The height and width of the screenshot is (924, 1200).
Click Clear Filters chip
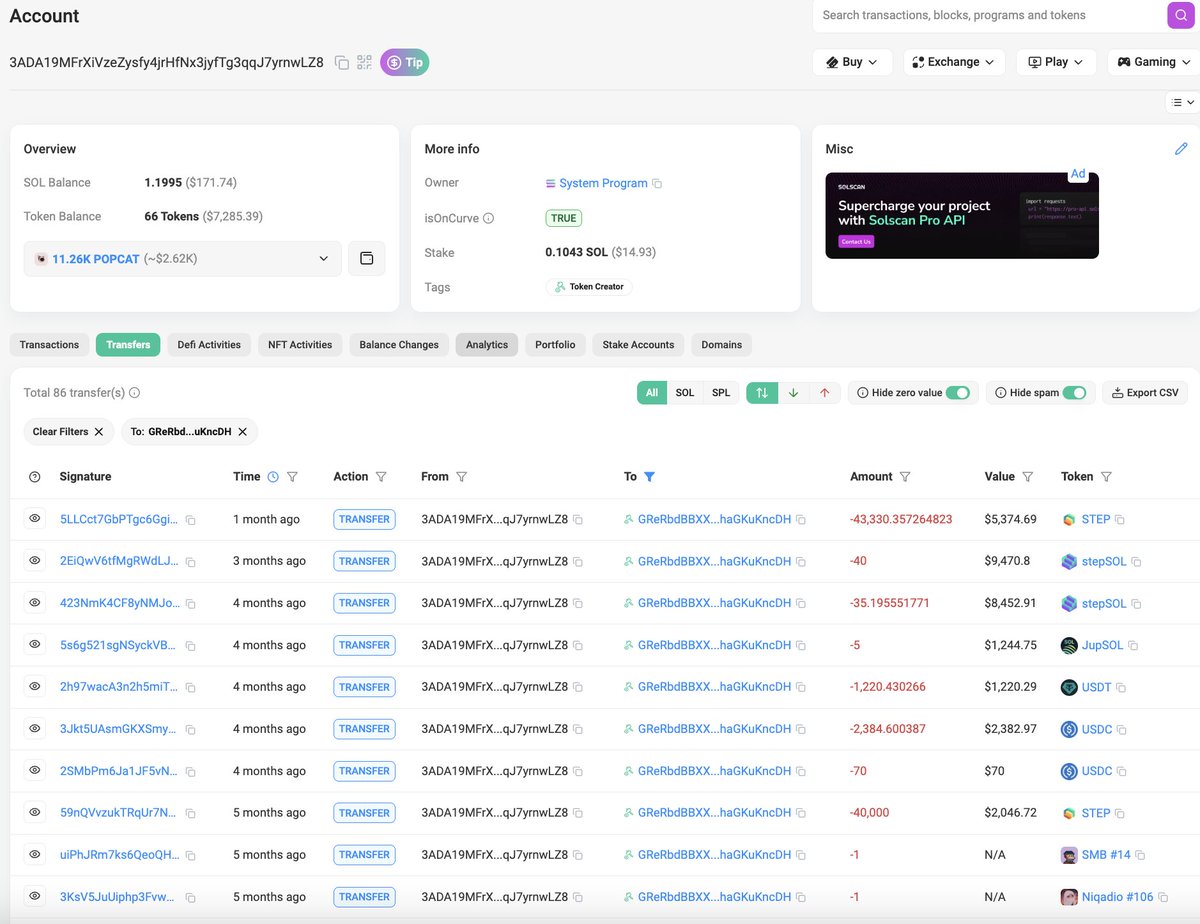[68, 432]
